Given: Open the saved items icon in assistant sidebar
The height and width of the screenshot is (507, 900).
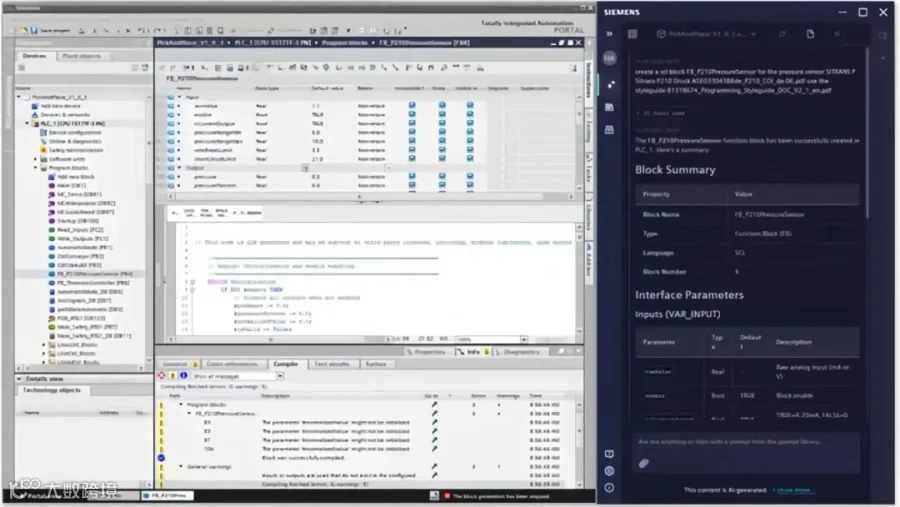Looking at the screenshot, I should point(610,107).
